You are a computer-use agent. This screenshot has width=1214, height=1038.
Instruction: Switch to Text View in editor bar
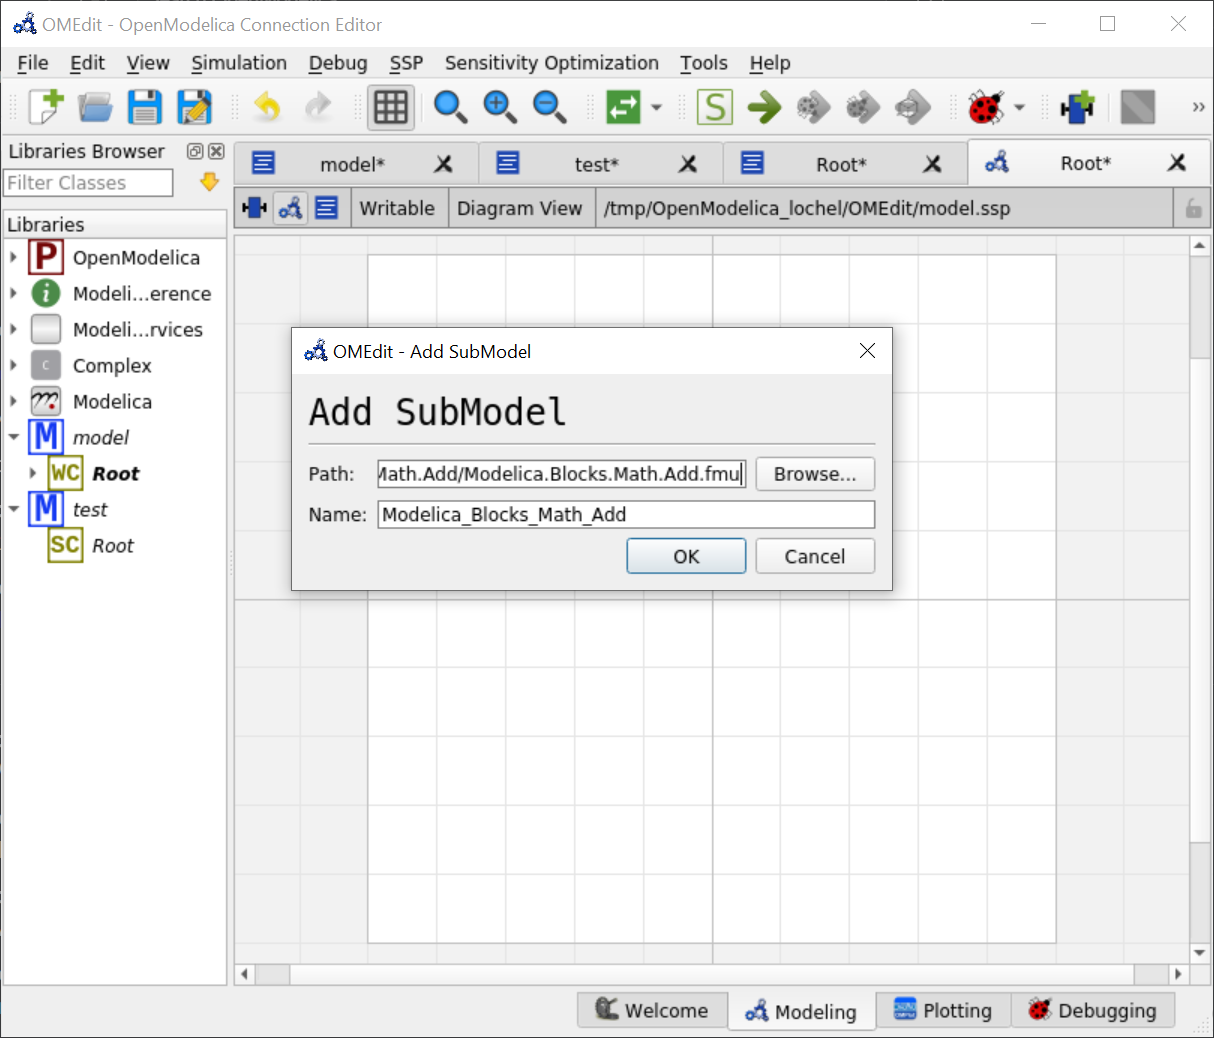coord(326,208)
